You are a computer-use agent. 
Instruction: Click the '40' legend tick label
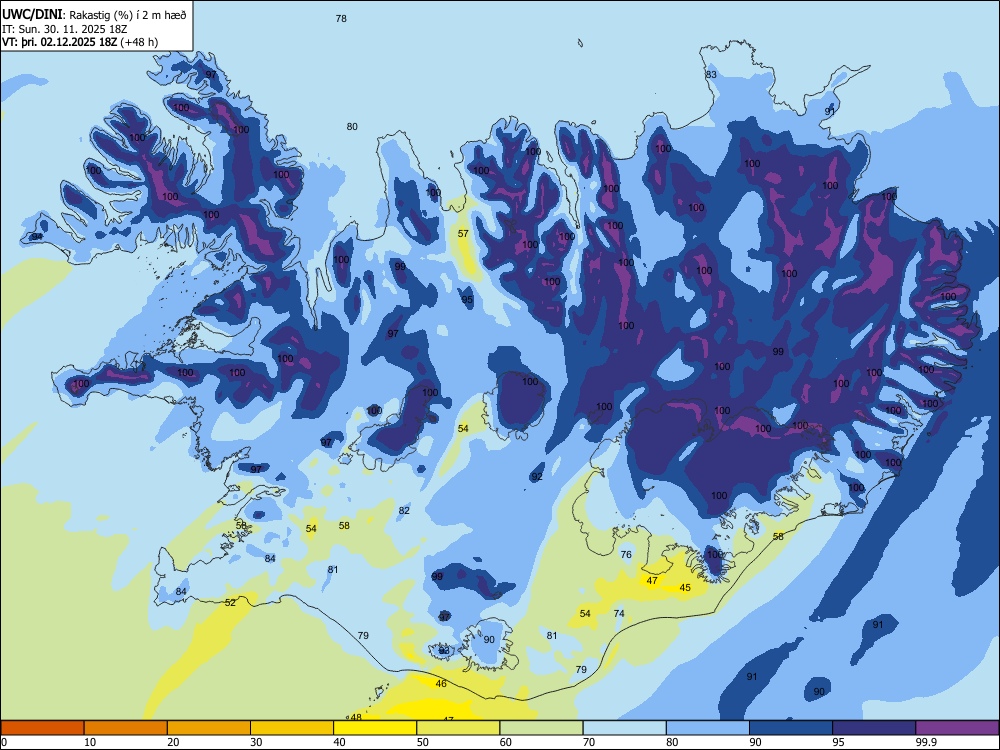[x=340, y=742]
